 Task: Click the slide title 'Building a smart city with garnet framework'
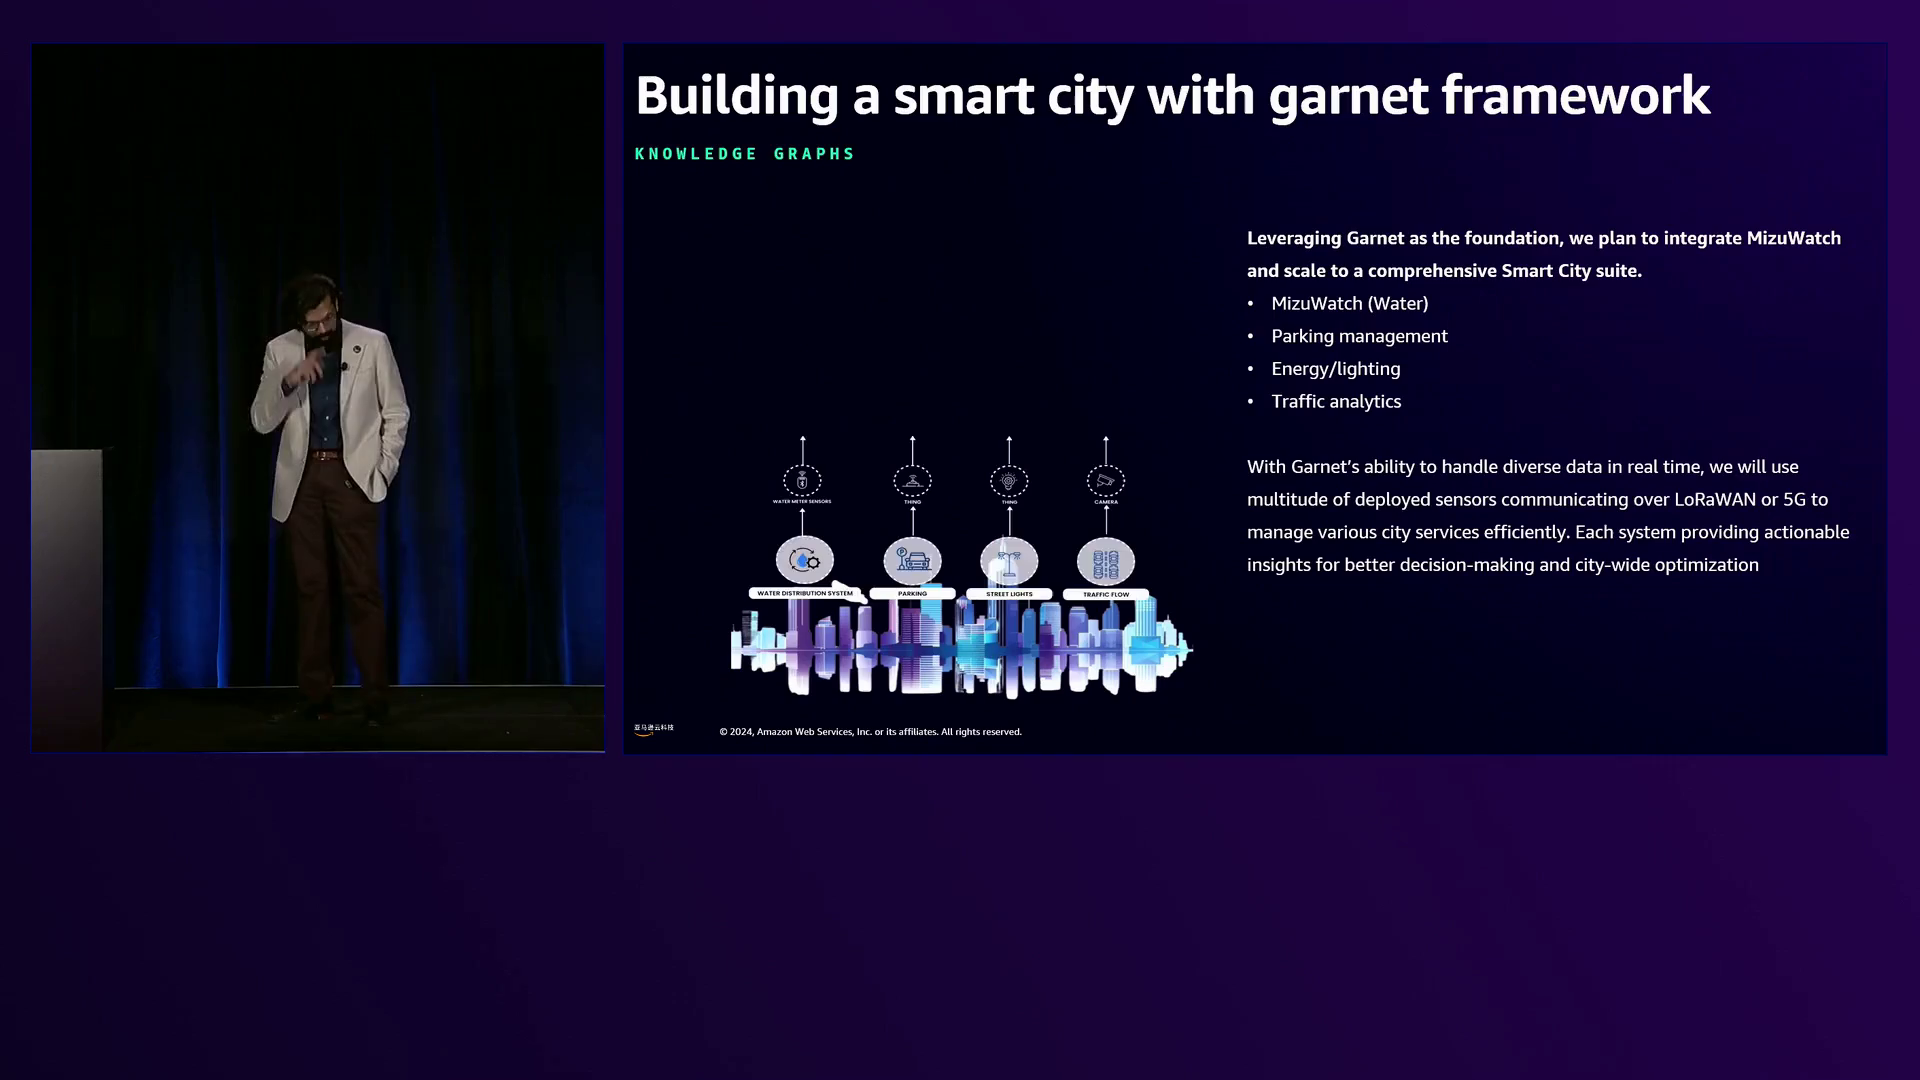coord(1173,96)
